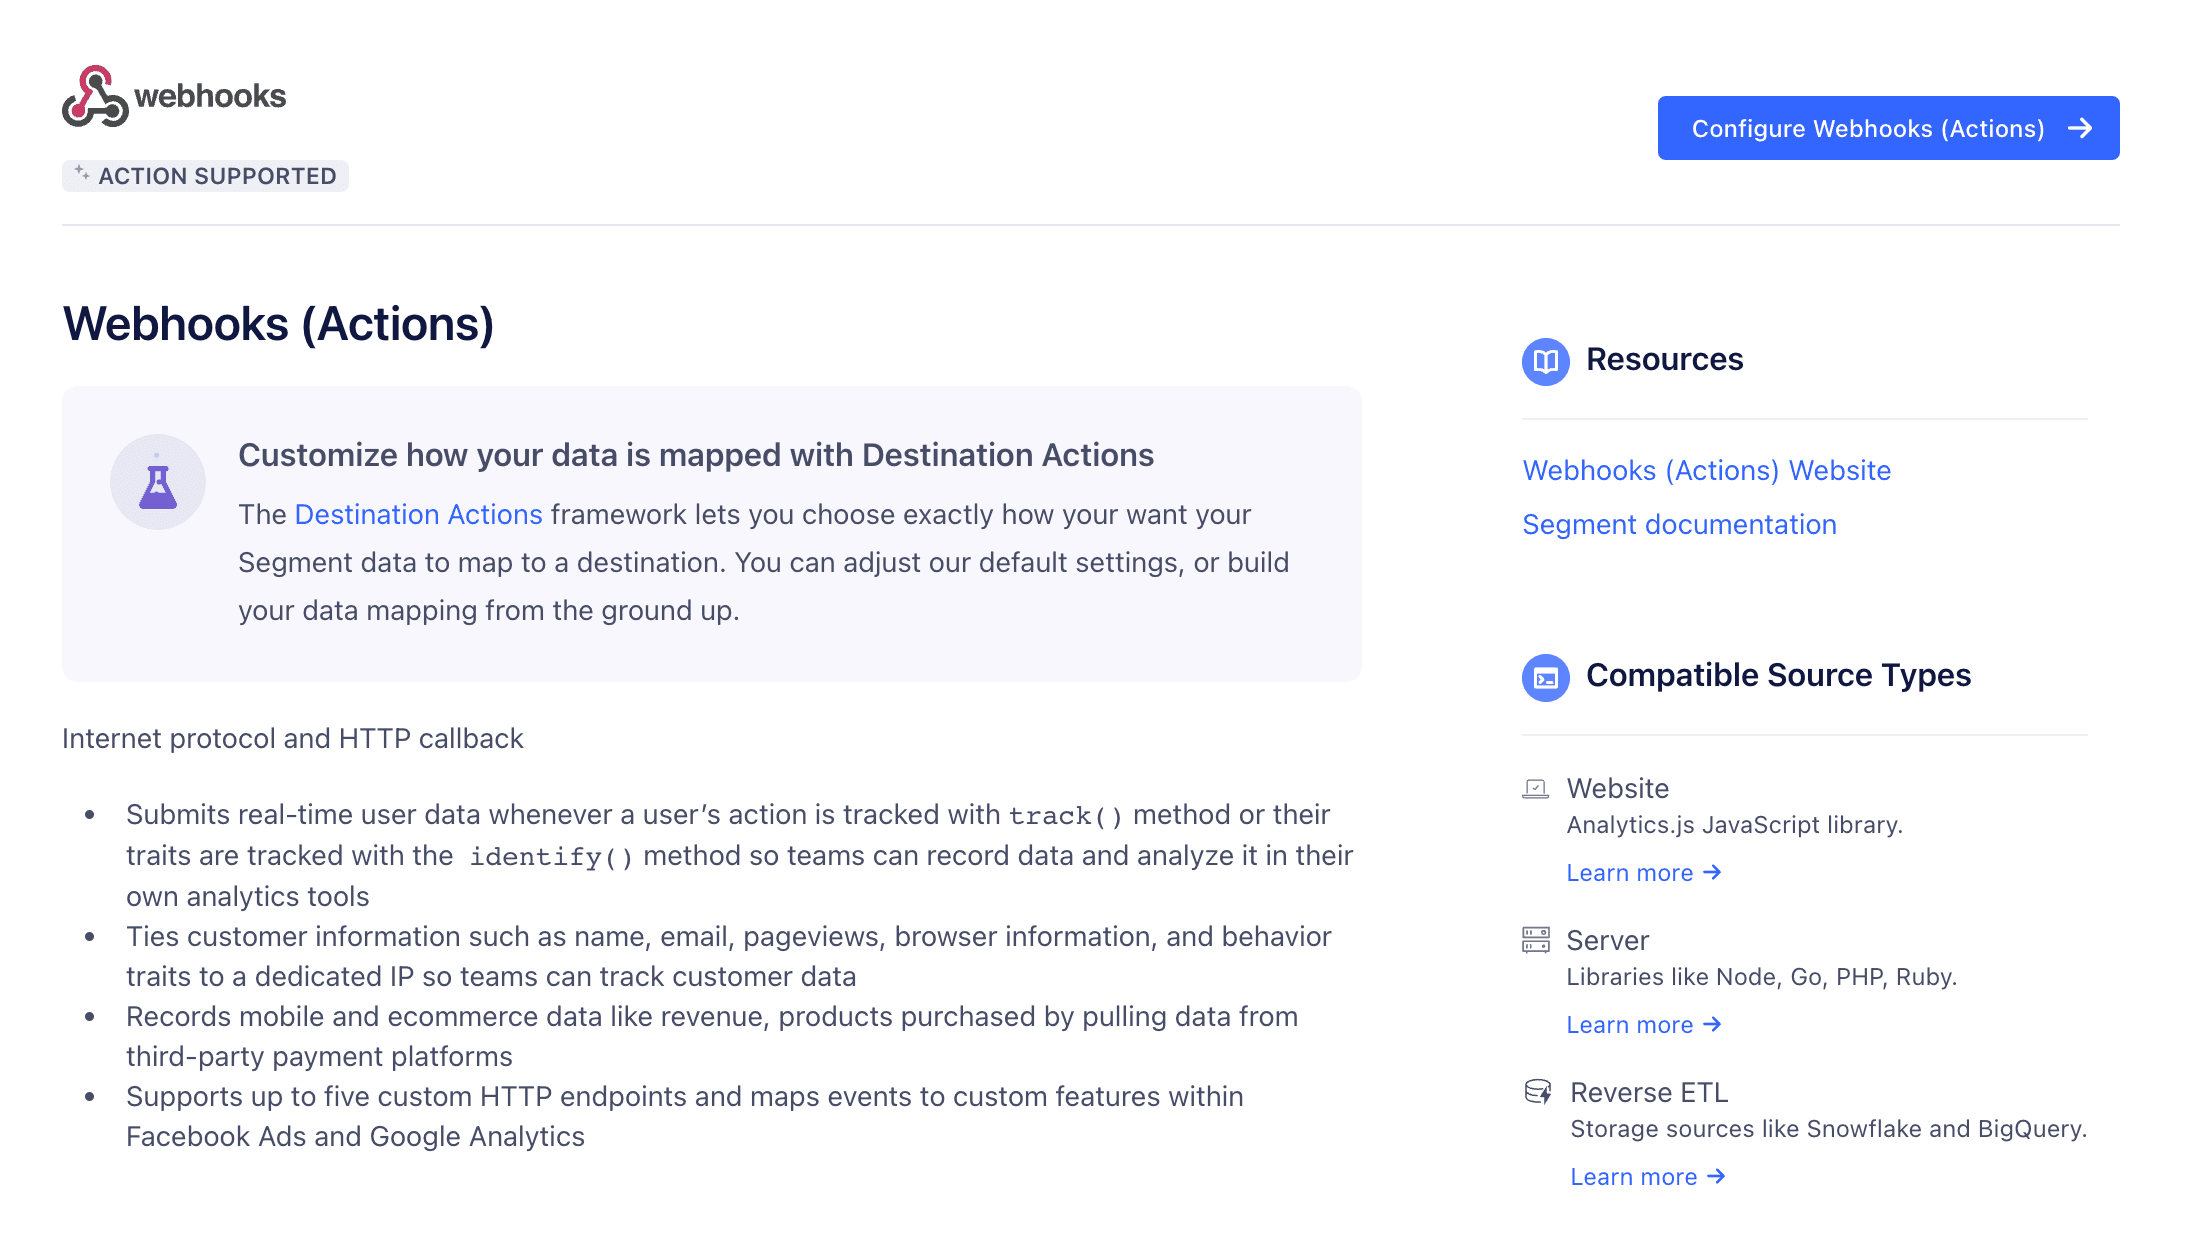Click the Compatible Source Types panel icon
Image resolution: width=2188 pixels, height=1236 pixels.
click(1545, 678)
